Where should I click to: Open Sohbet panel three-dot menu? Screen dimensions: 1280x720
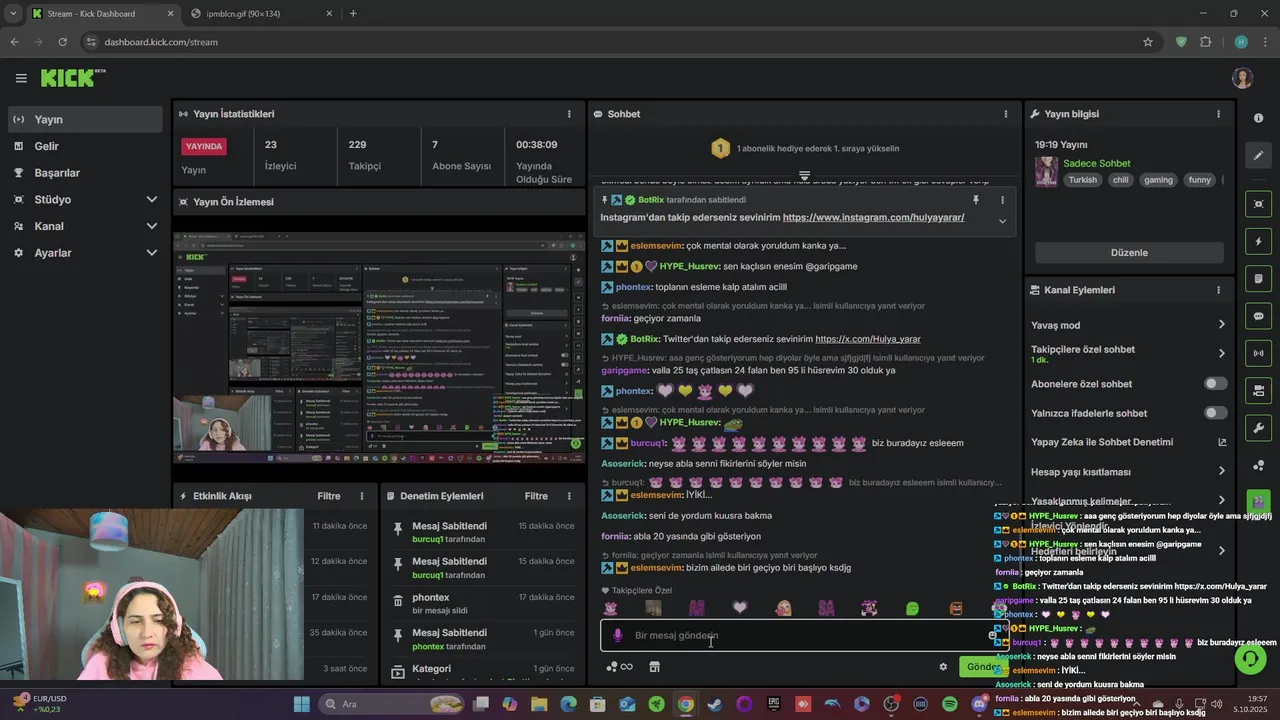[1006, 114]
